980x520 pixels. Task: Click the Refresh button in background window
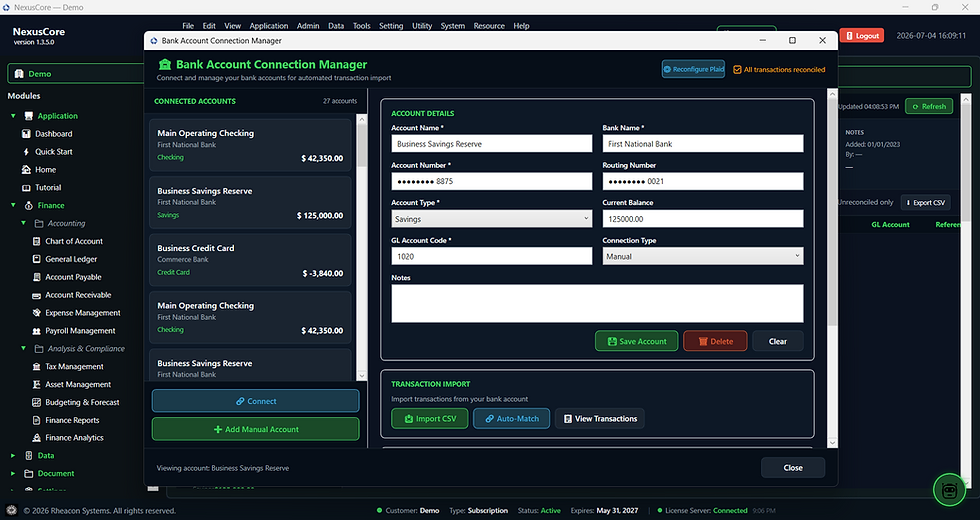929,106
